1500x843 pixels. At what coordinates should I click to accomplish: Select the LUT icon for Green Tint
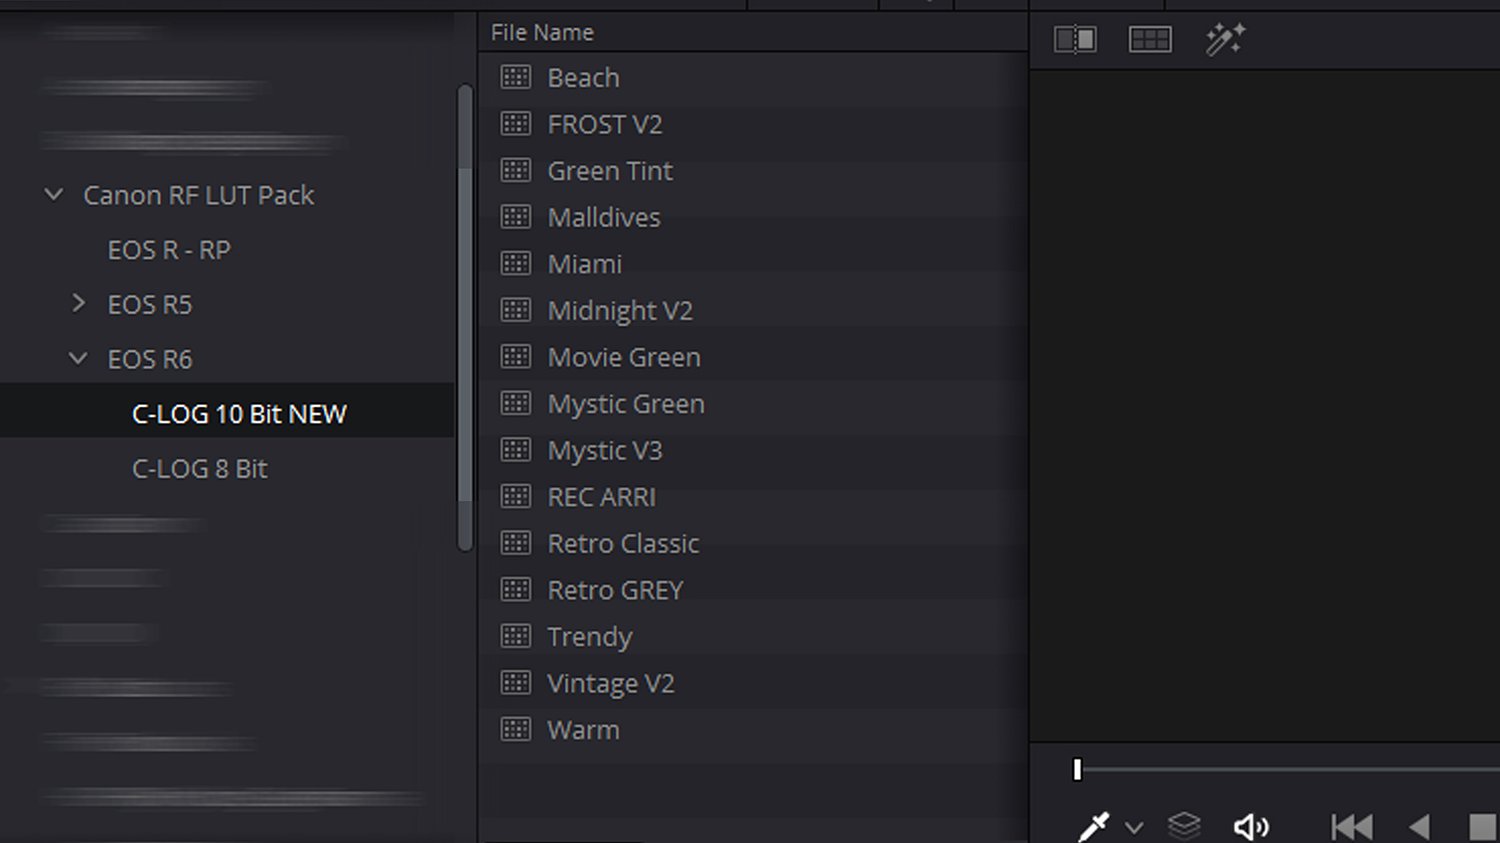(x=516, y=170)
